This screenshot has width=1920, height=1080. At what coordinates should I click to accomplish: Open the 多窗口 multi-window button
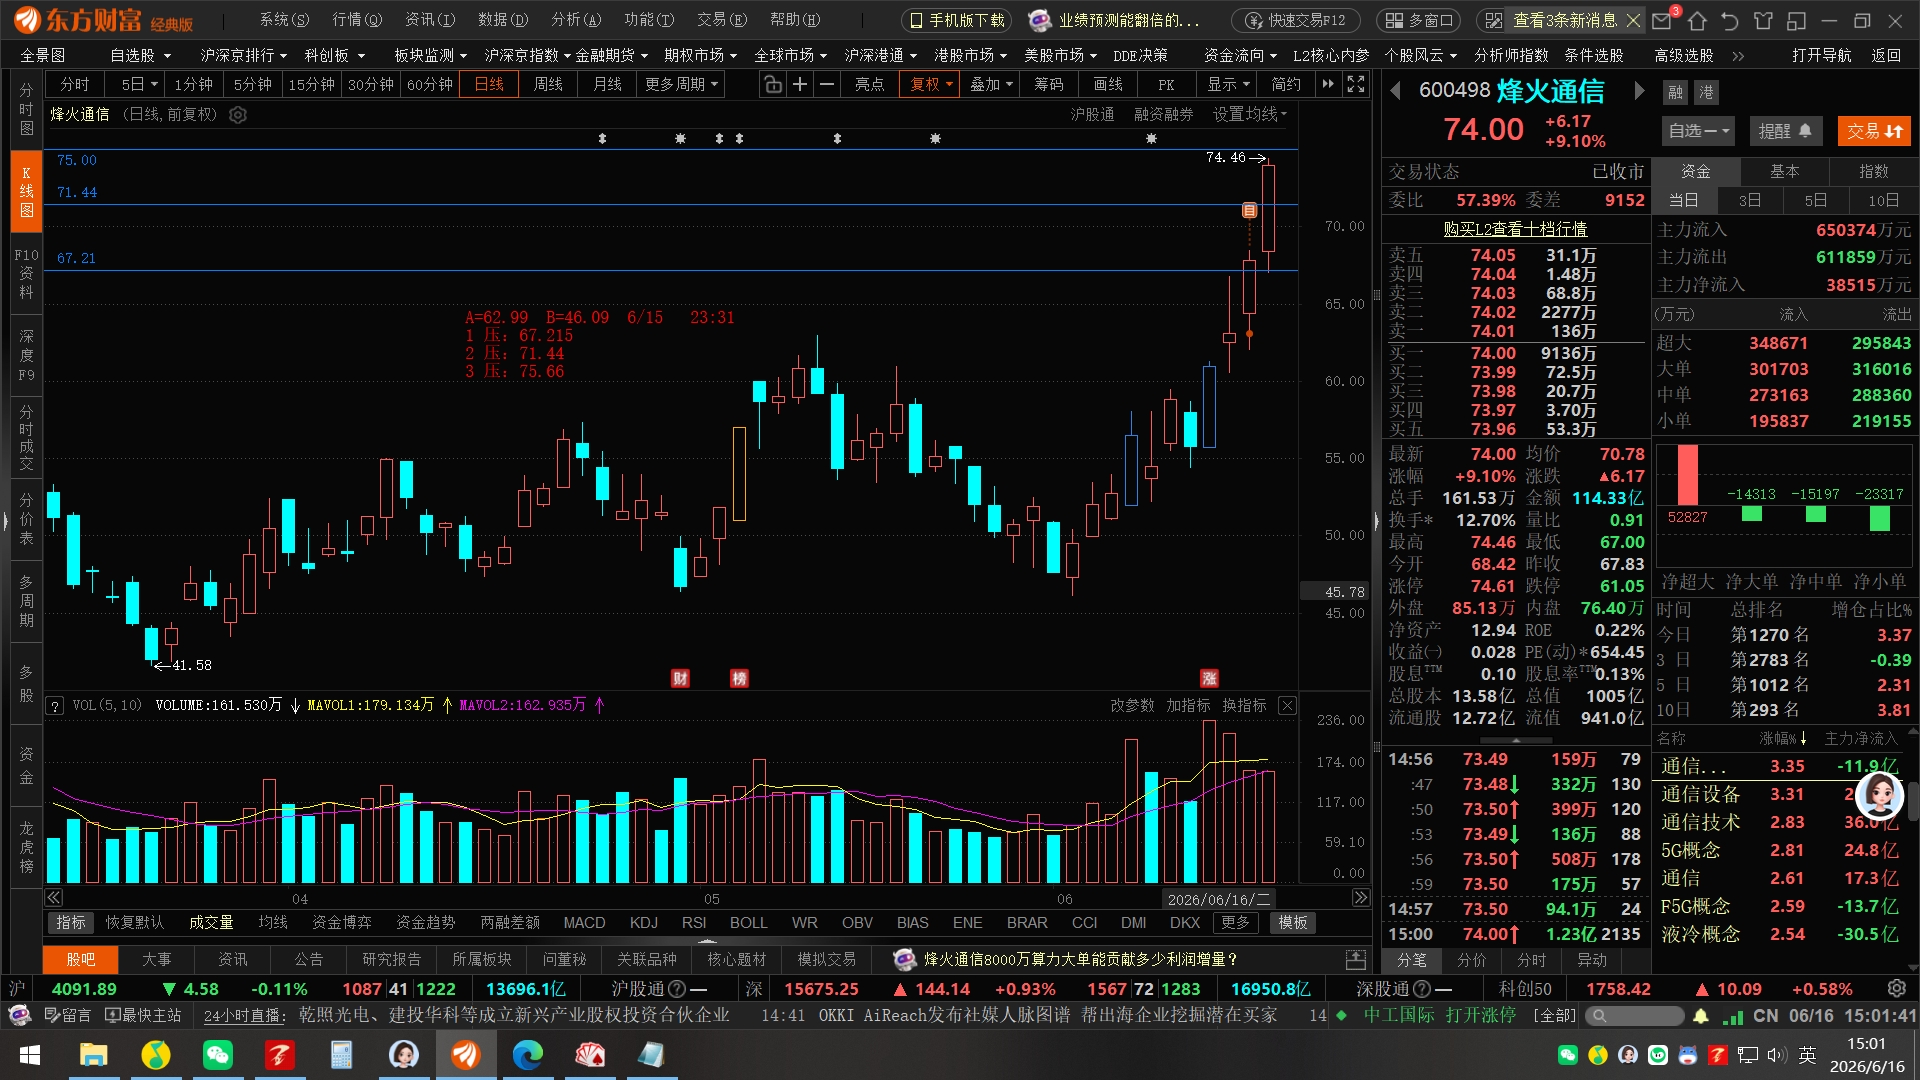1419,20
